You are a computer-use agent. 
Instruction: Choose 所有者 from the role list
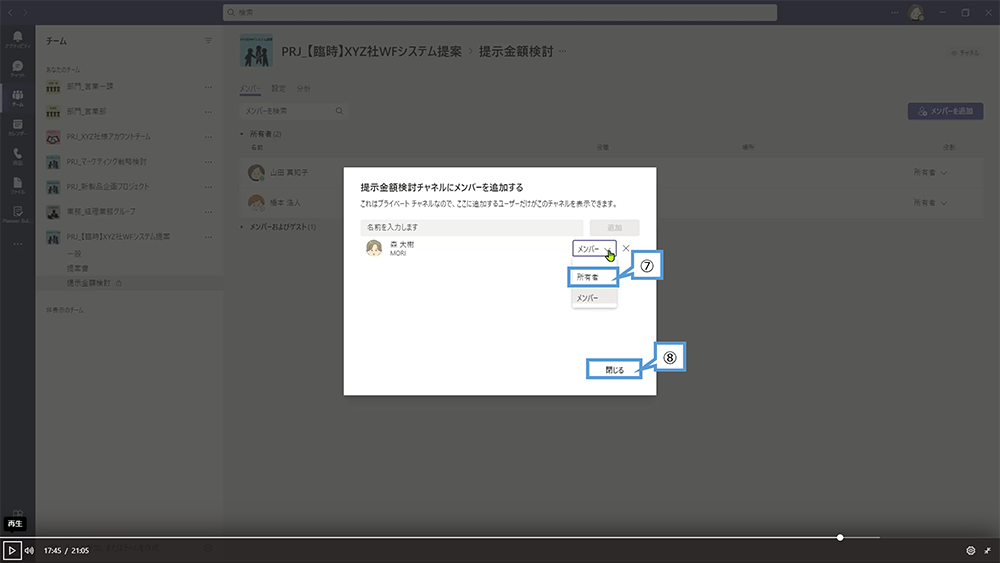(593, 277)
